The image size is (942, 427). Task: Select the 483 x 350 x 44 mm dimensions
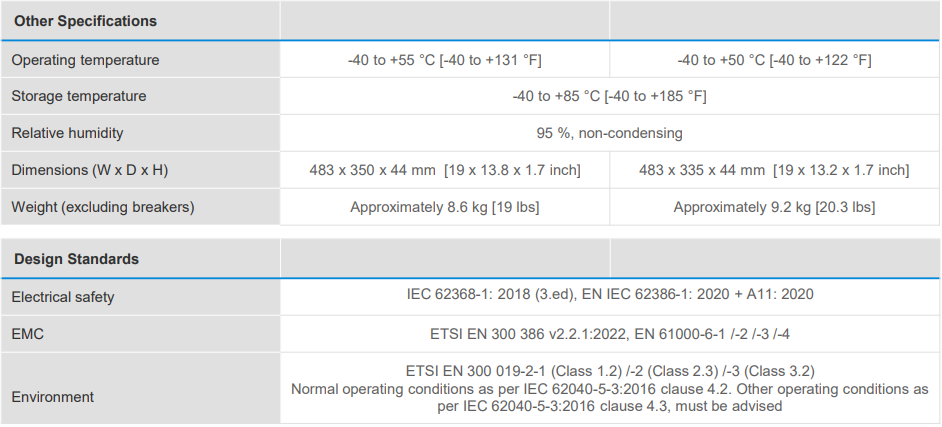click(x=444, y=170)
